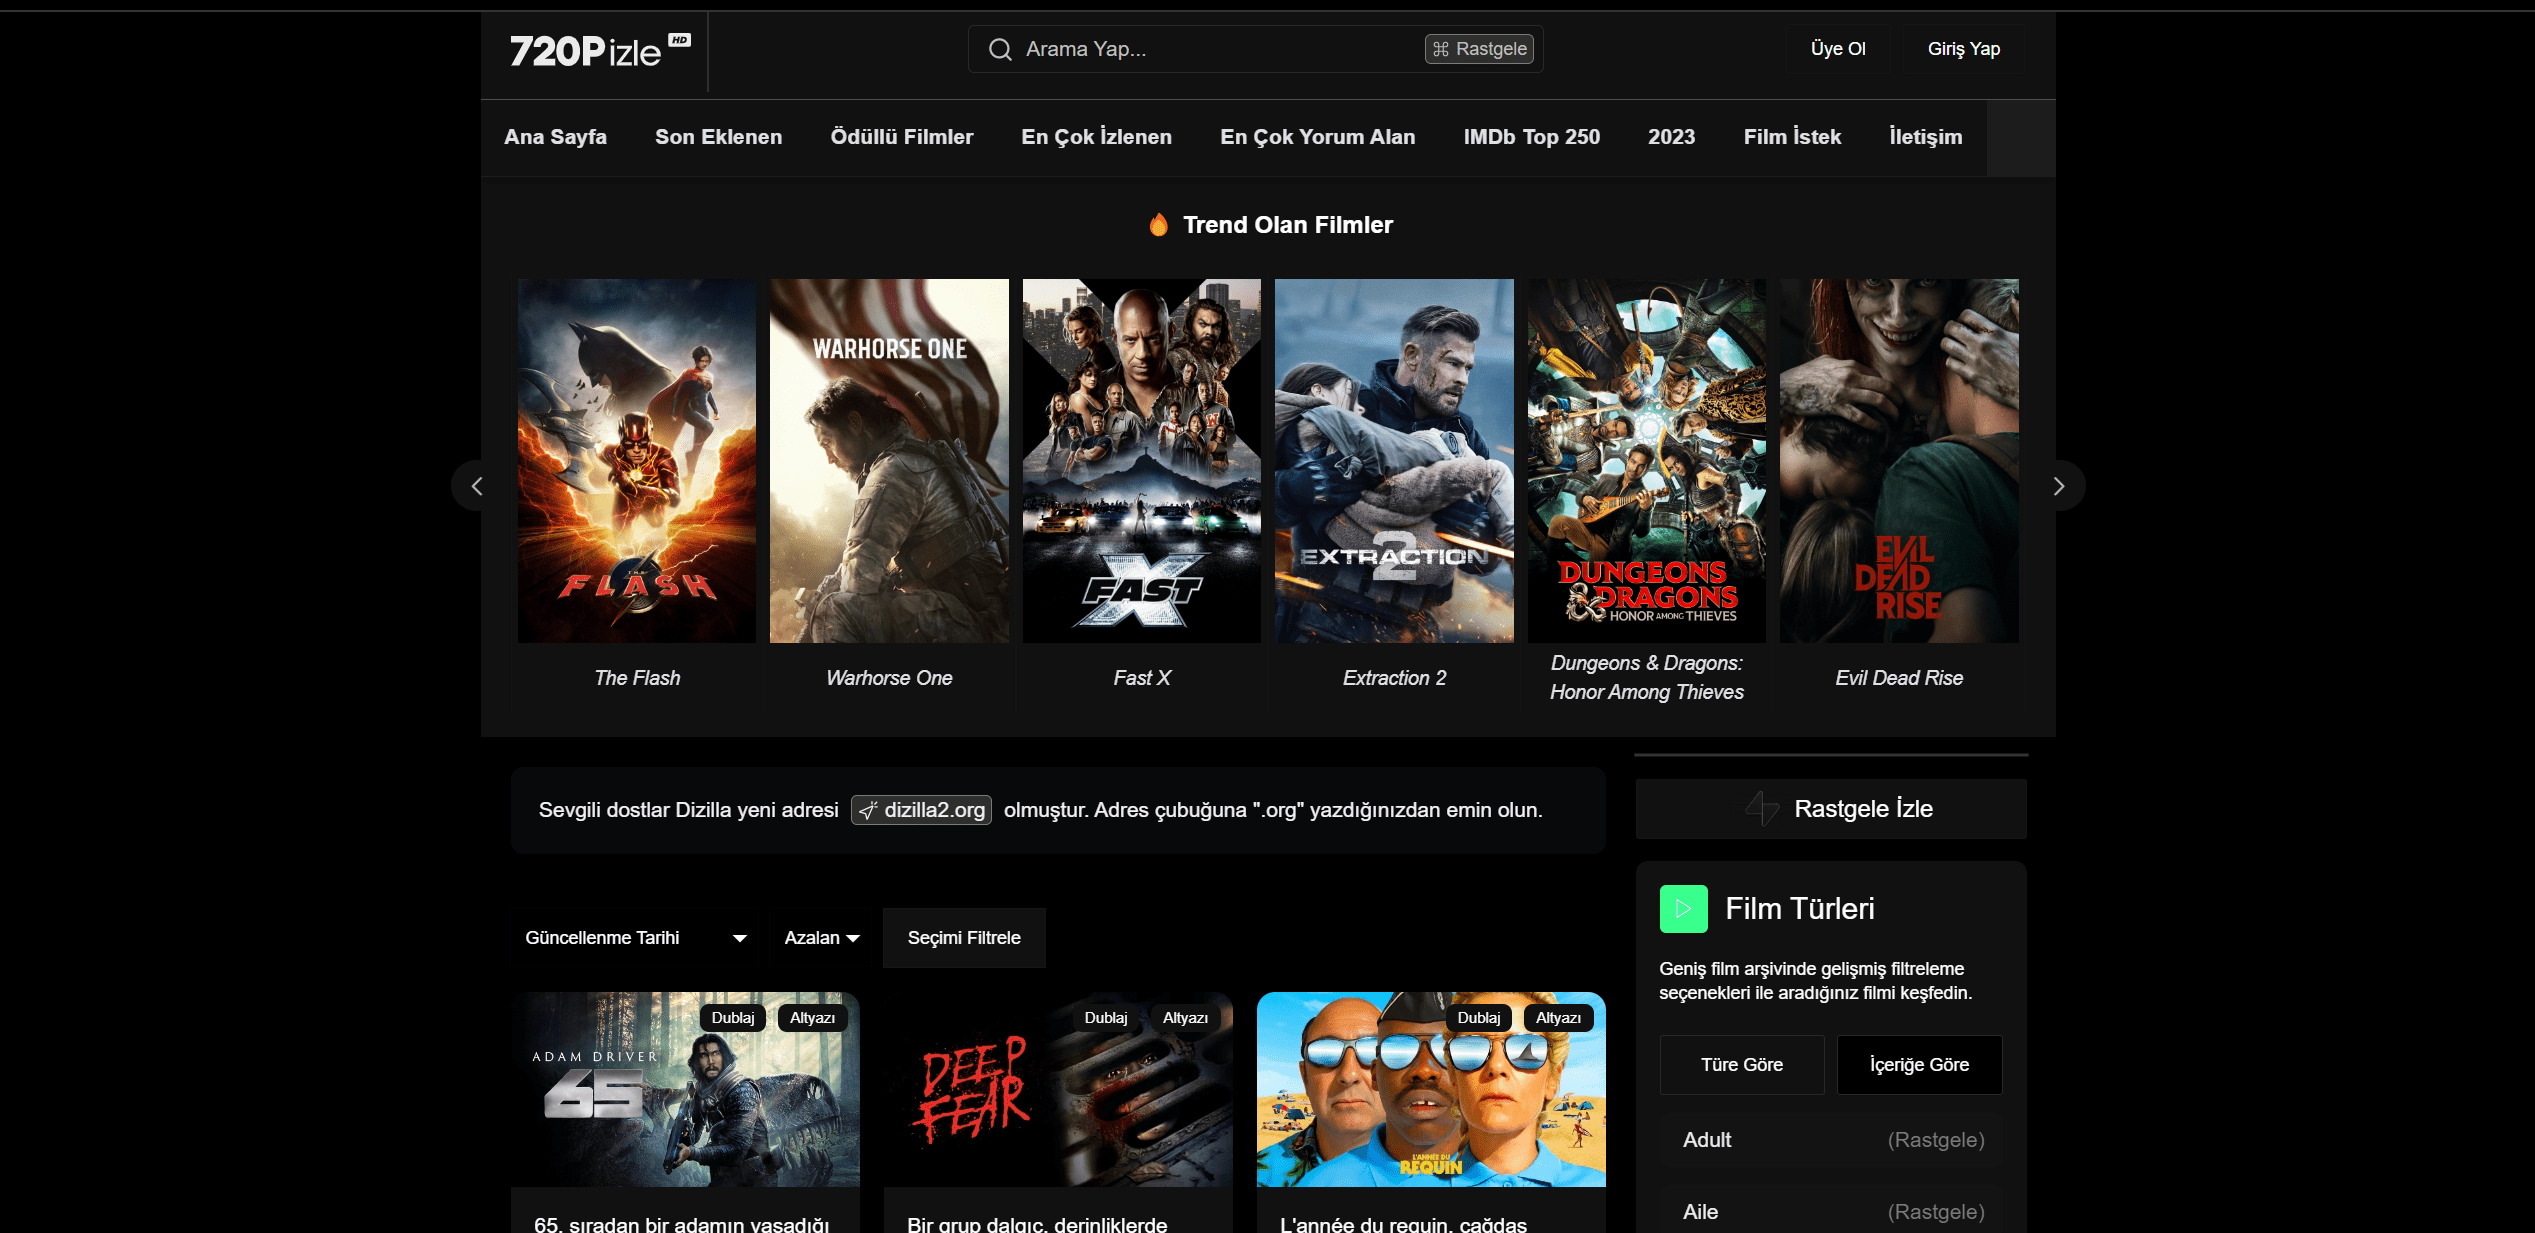Go to Ana Sayfa
The image size is (2535, 1233).
click(556, 137)
